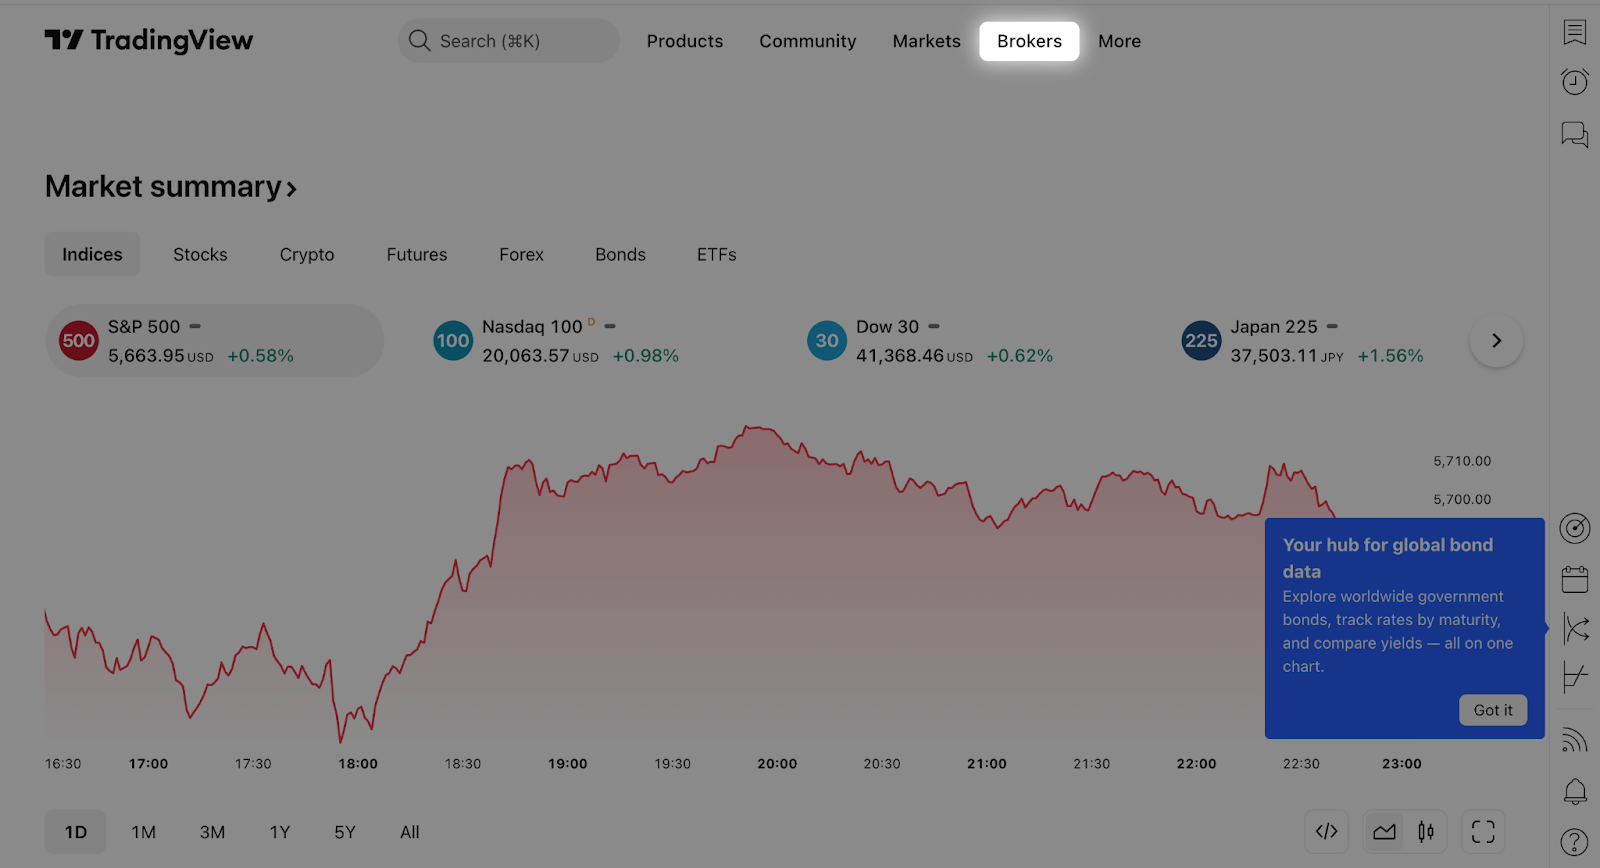Screen dimensions: 1600x868
Task: Open the Options chart icon in sidebar
Action: point(1575,678)
